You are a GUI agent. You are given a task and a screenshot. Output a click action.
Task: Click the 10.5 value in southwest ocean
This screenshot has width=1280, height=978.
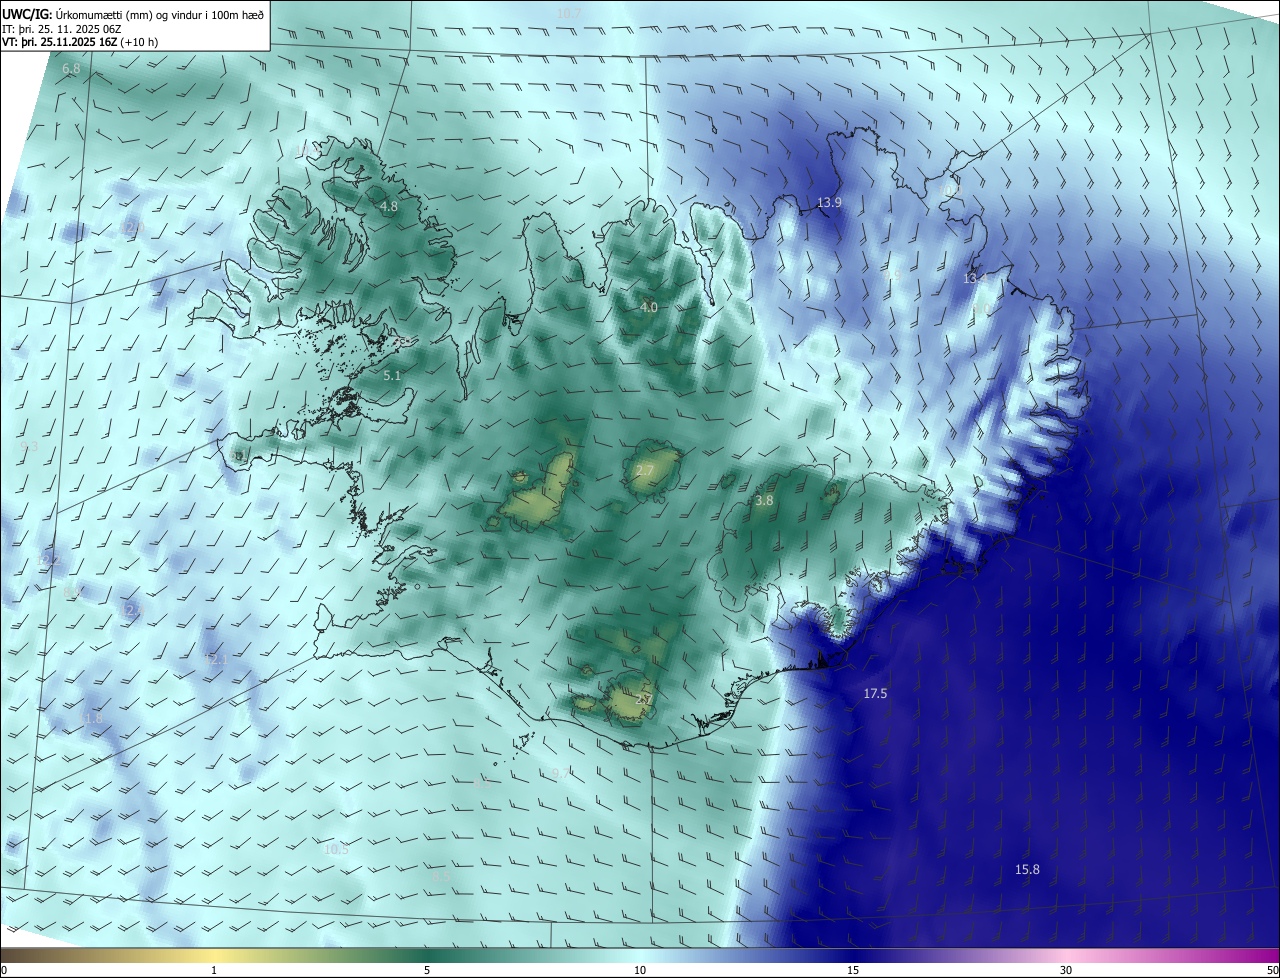tap(336, 850)
